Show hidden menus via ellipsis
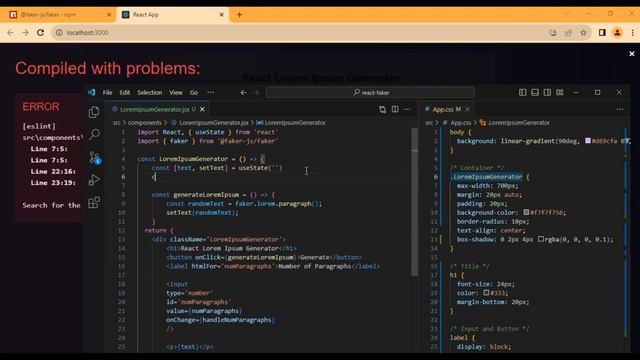Image resolution: width=640 pixels, height=360 pixels. (211, 93)
